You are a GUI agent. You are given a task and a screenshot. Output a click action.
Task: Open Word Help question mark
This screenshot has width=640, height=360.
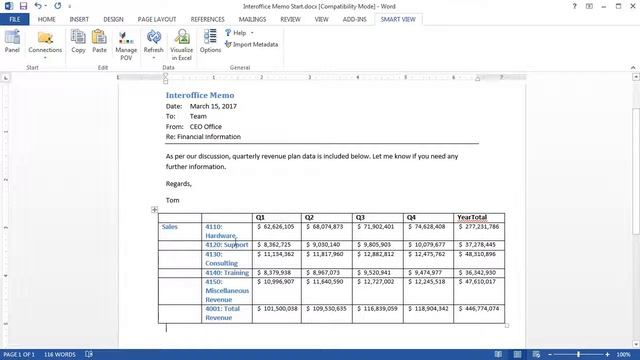pyautogui.click(x=574, y=6)
